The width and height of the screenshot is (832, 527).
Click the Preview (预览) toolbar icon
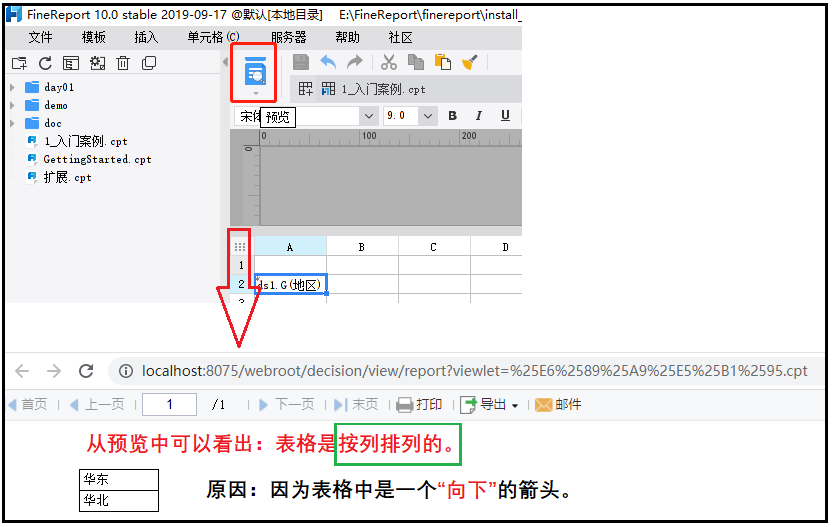(x=255, y=71)
